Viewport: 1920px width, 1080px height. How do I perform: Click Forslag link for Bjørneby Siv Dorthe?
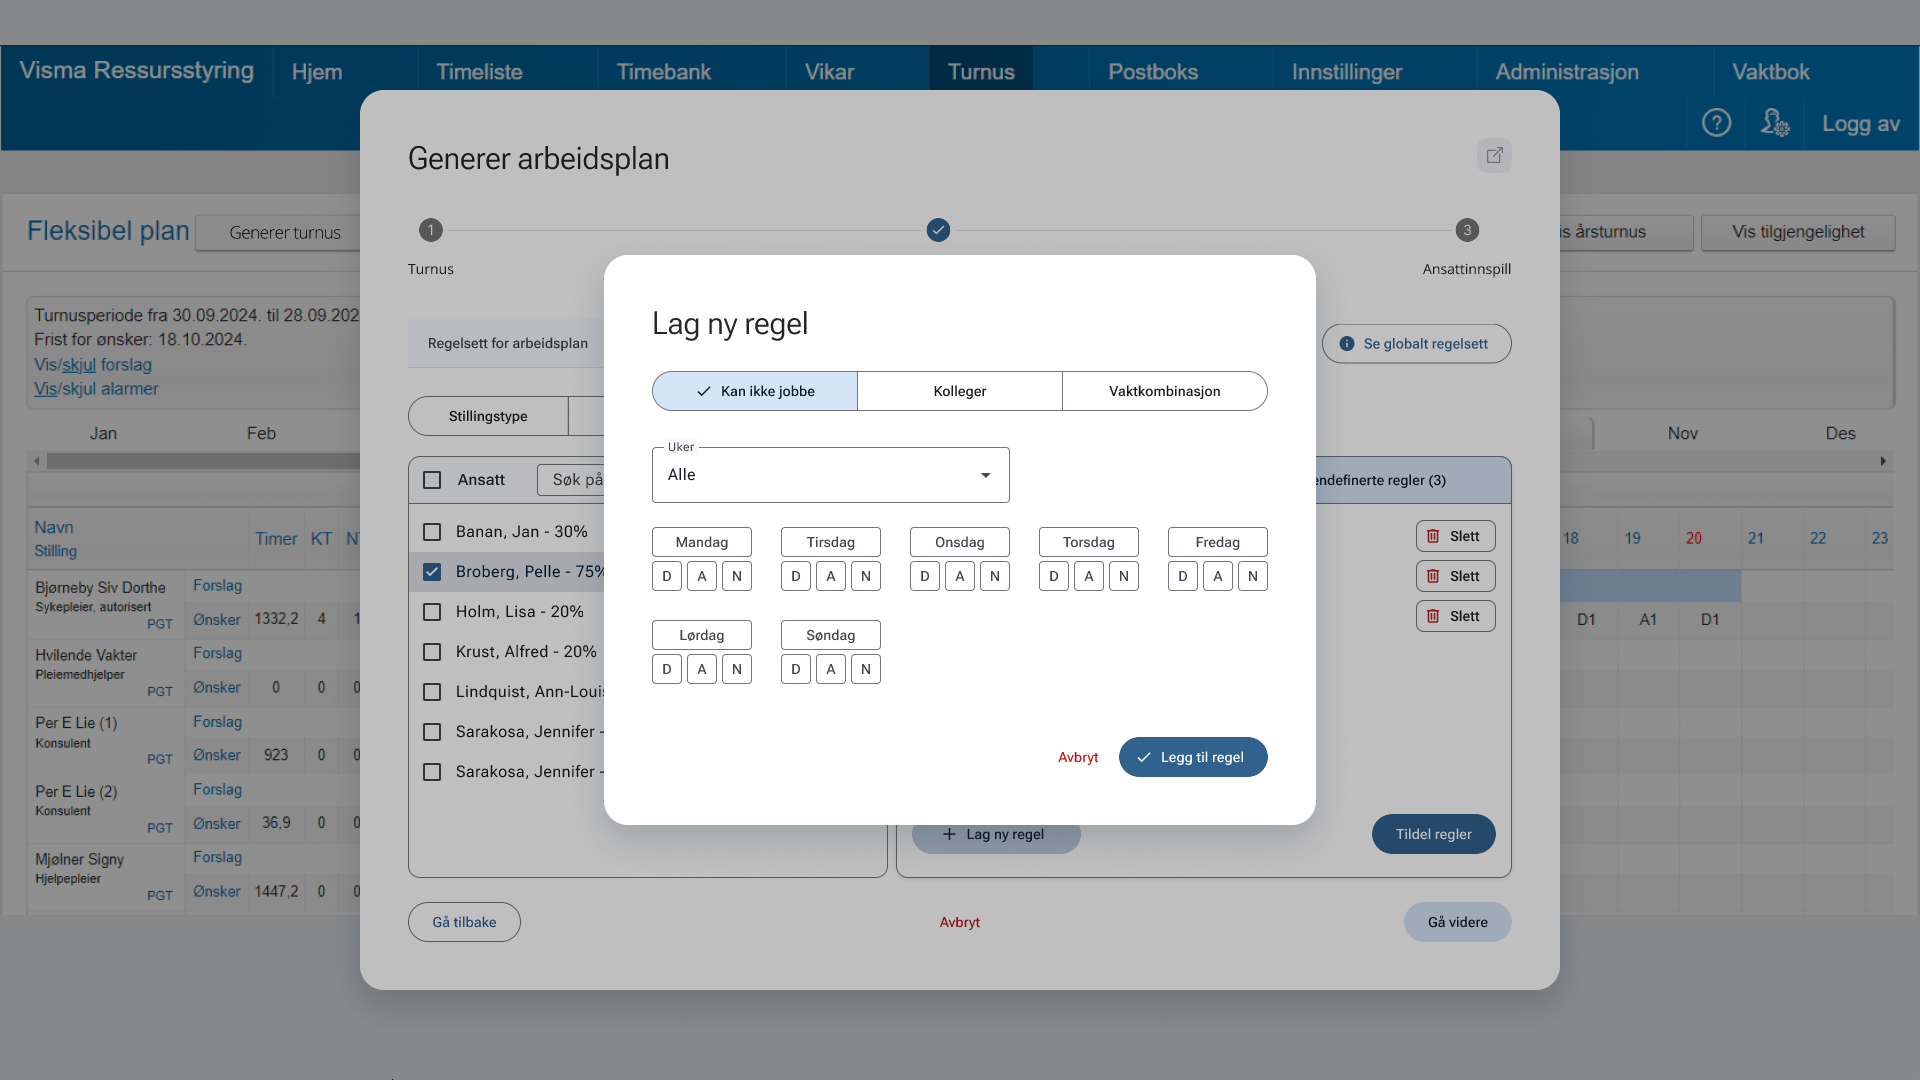pyautogui.click(x=217, y=585)
